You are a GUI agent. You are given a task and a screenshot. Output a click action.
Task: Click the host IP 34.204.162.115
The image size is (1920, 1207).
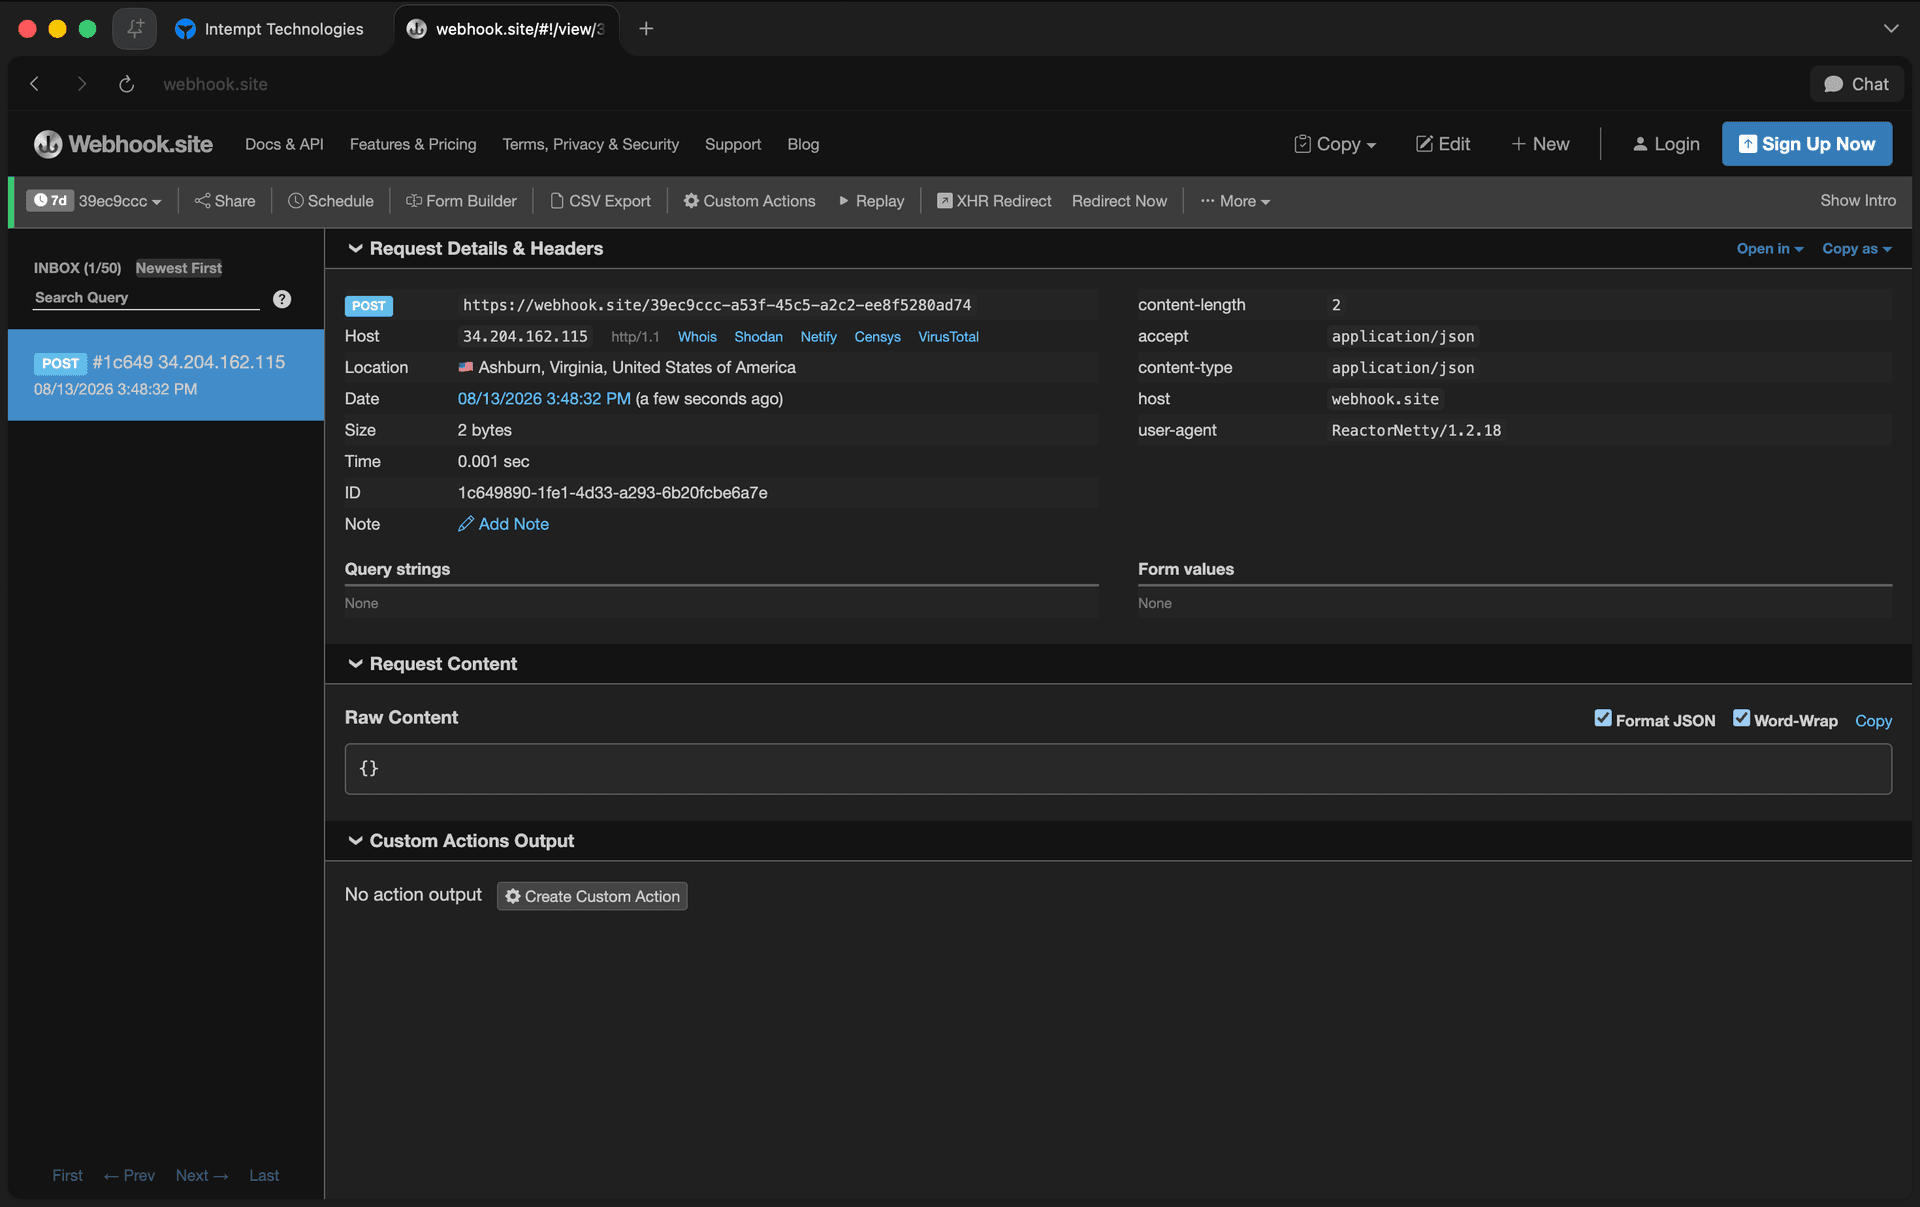pos(525,337)
